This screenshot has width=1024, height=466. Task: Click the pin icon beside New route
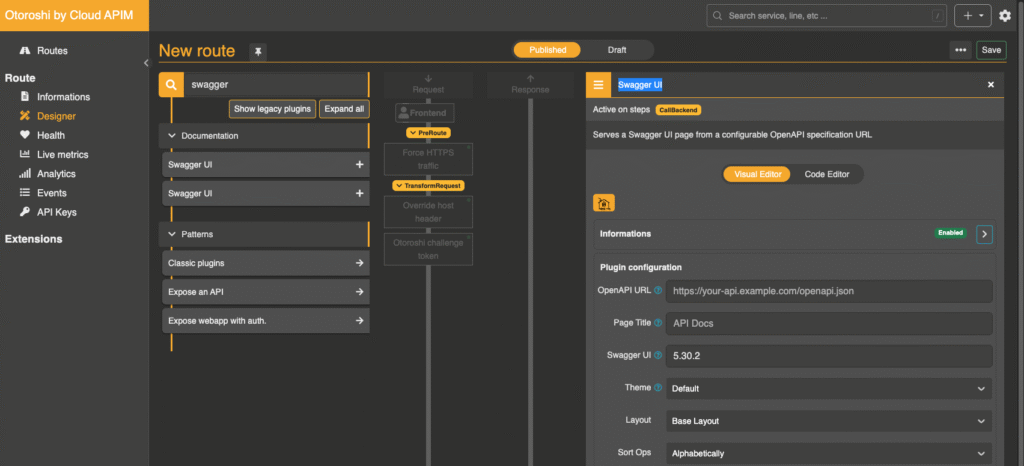(257, 51)
